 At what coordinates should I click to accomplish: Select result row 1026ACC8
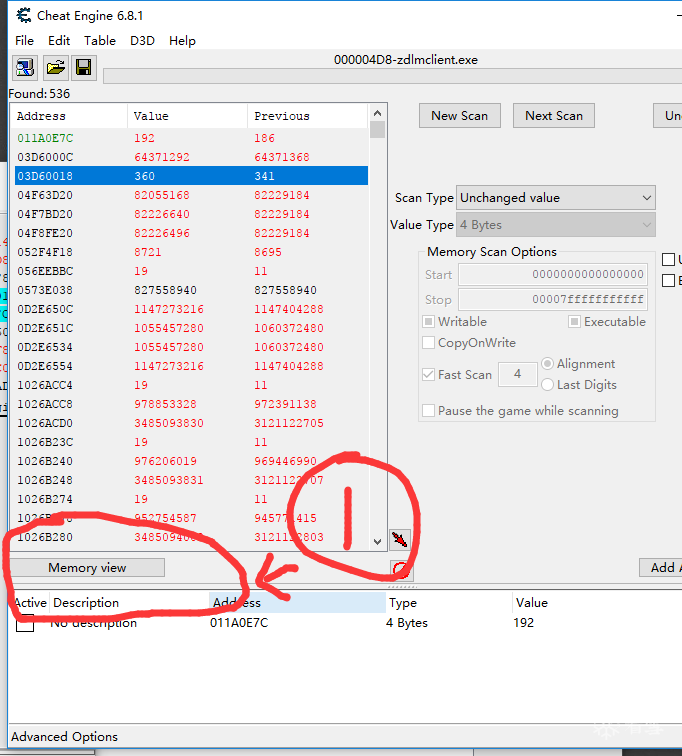point(191,404)
